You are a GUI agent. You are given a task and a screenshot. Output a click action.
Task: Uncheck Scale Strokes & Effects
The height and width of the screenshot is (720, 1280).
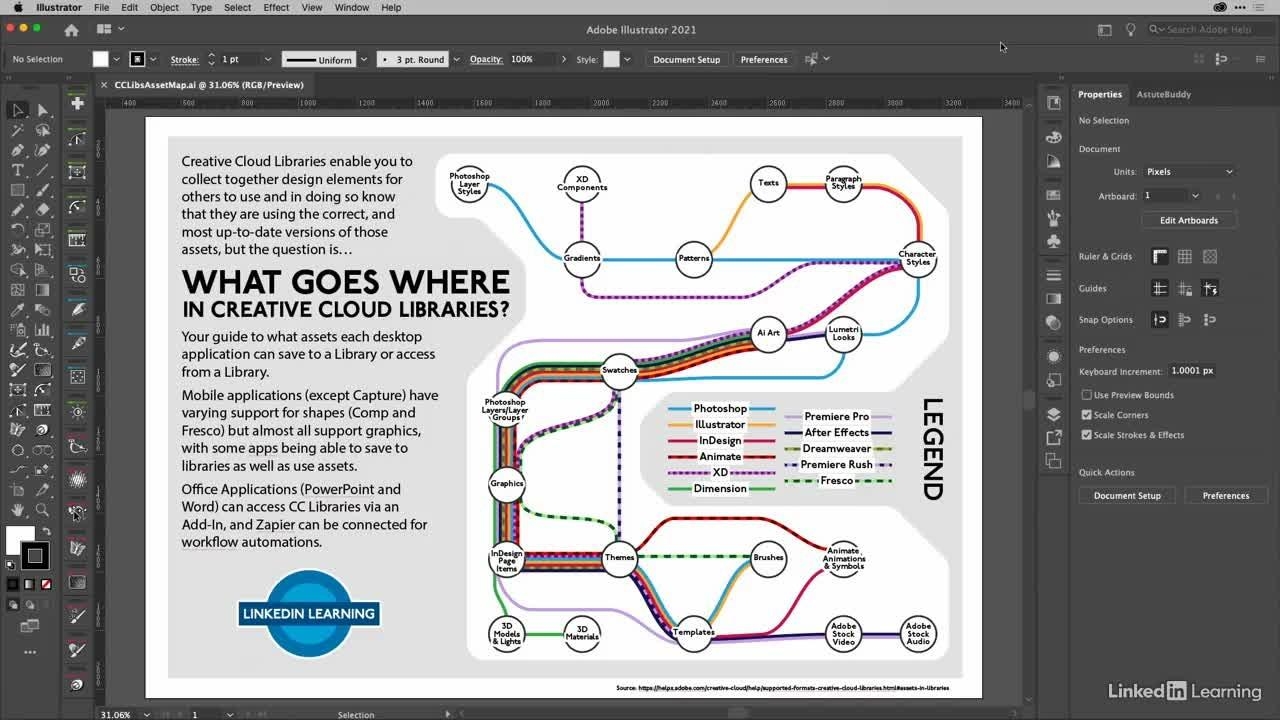(1086, 435)
